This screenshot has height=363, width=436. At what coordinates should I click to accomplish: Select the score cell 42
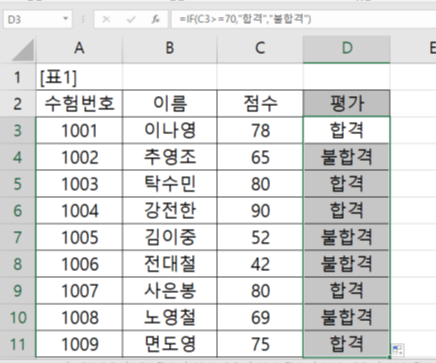[x=260, y=264]
